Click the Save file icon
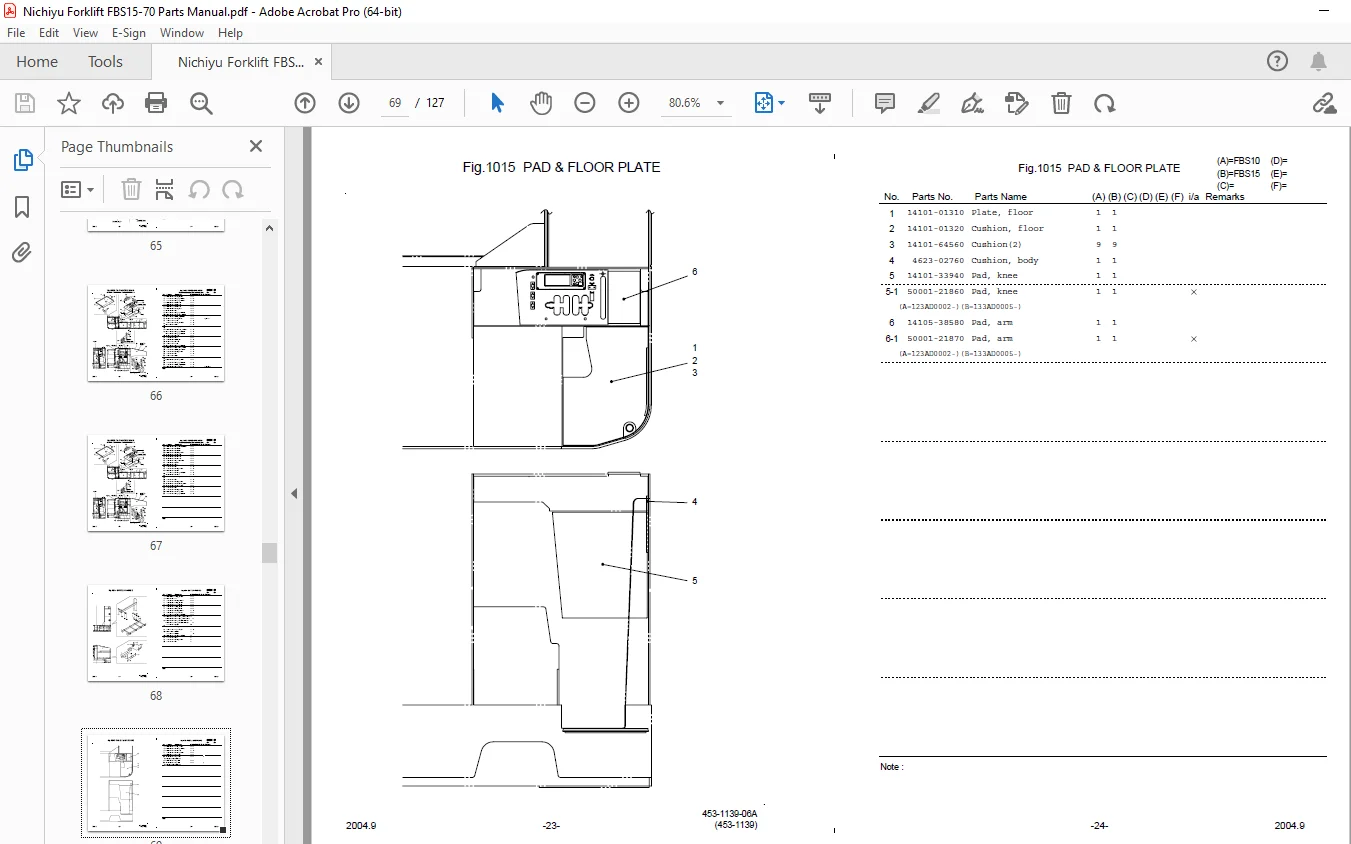The height and width of the screenshot is (844, 1351). [25, 103]
